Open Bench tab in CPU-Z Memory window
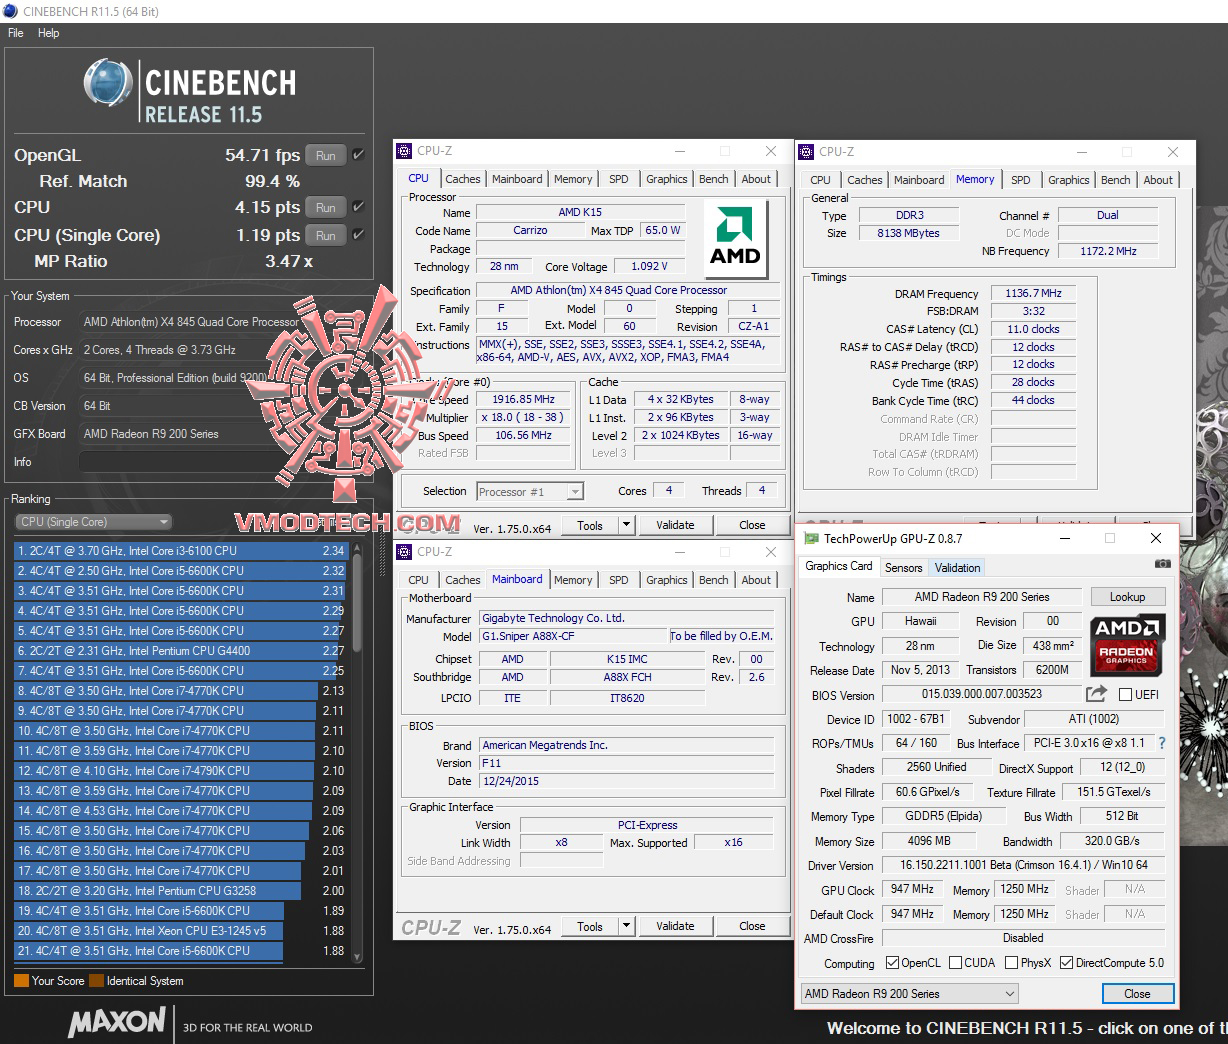The image size is (1228, 1044). 1115,180
